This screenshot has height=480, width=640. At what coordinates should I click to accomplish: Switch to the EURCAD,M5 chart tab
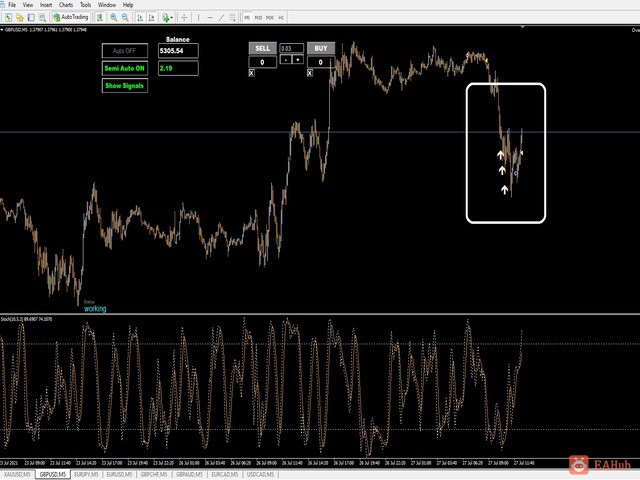pos(224,474)
